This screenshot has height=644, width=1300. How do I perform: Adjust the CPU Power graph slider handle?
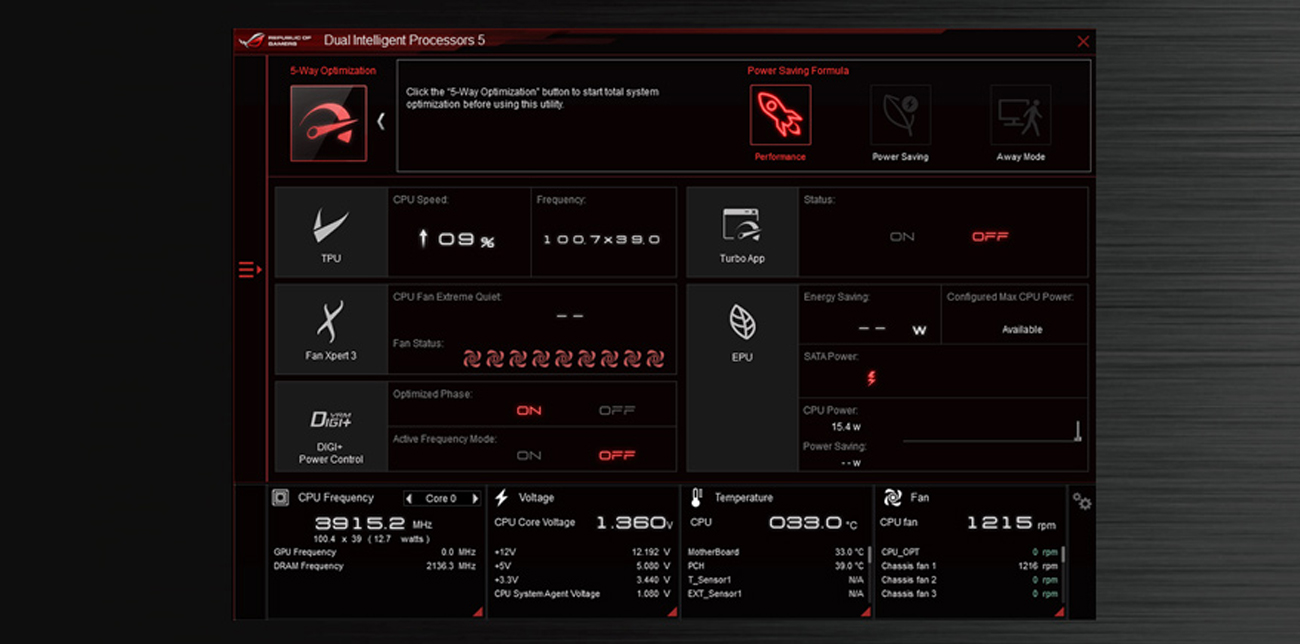click(x=1078, y=431)
